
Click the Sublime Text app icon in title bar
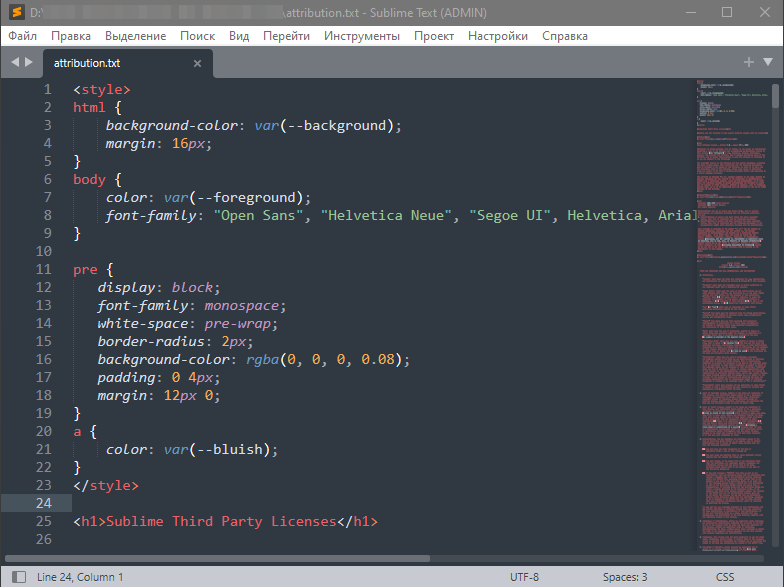tap(16, 12)
